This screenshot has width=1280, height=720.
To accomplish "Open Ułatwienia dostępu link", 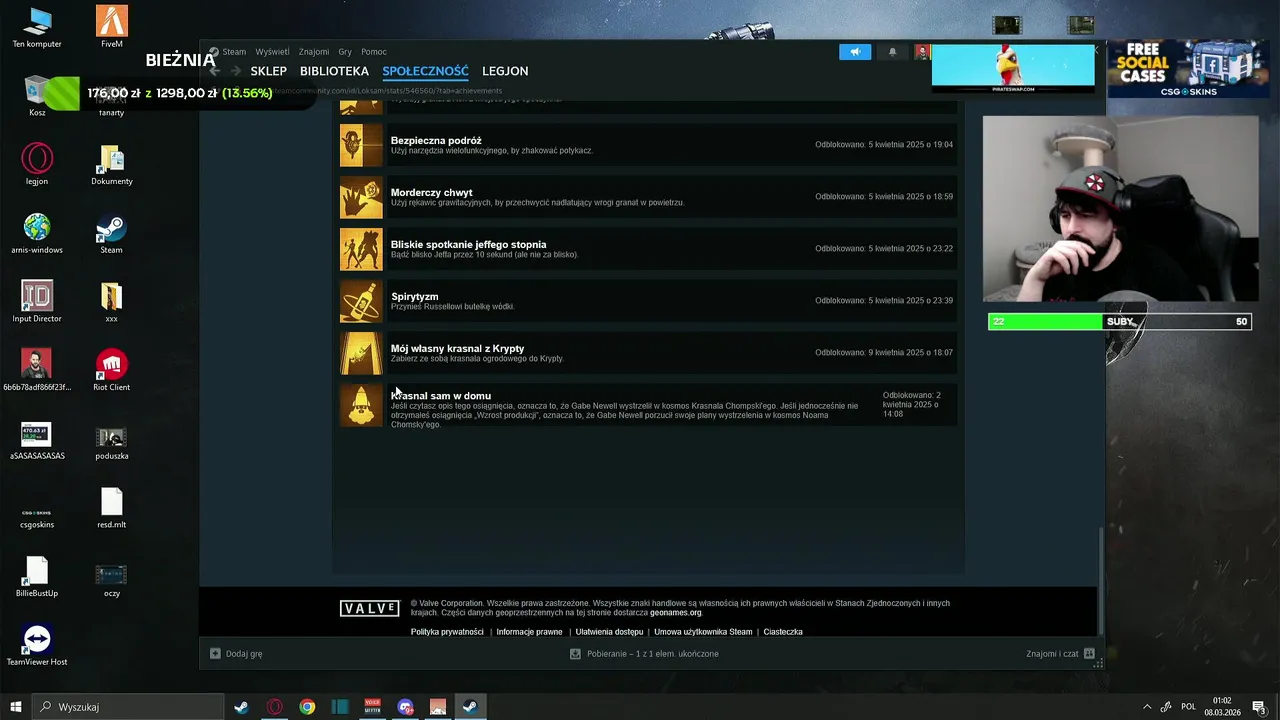I will (x=609, y=632).
